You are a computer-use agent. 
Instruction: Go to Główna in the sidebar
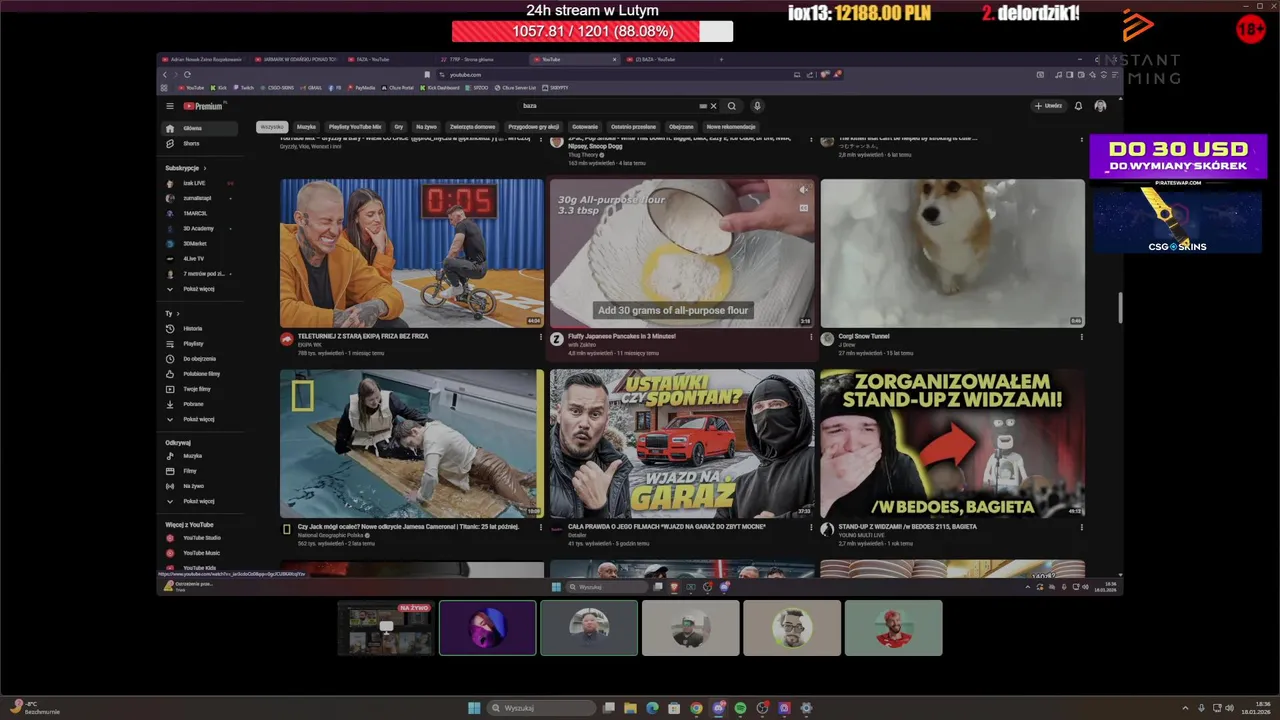[x=201, y=128]
